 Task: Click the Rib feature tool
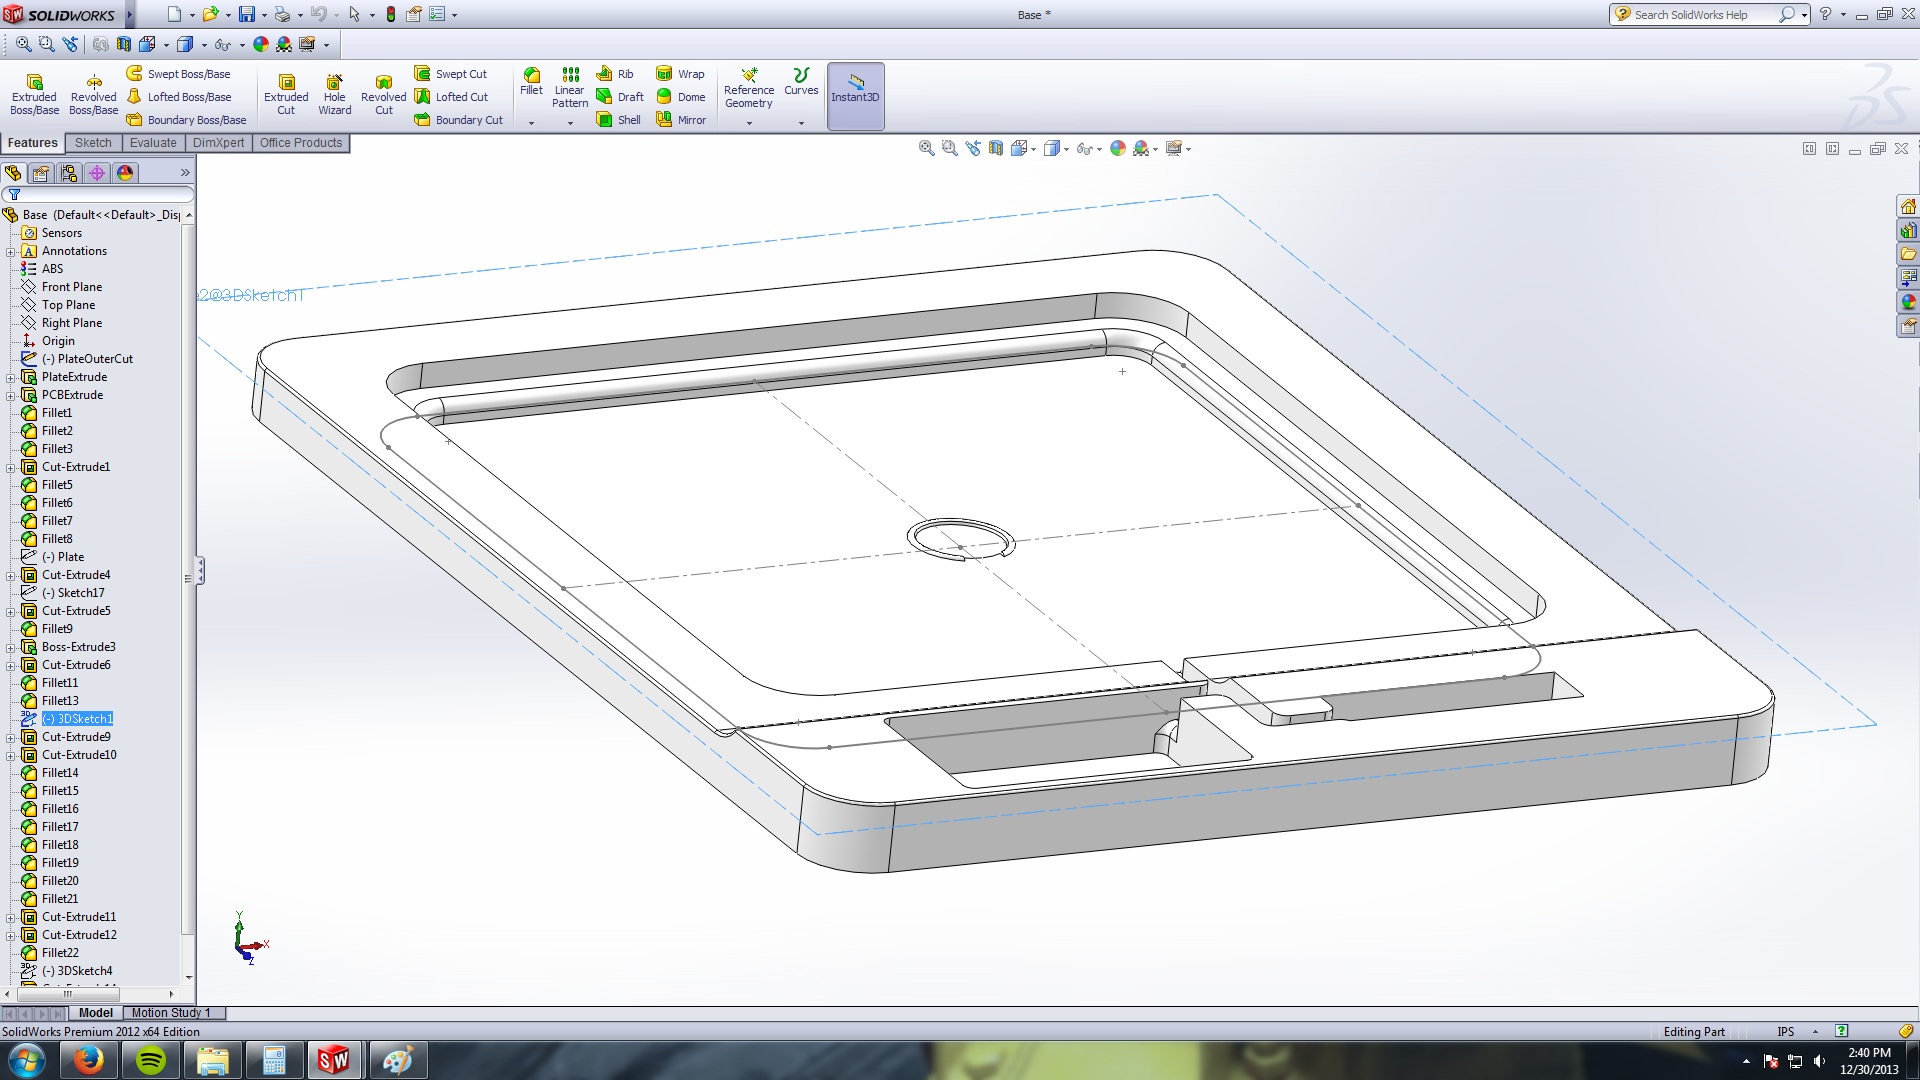pyautogui.click(x=615, y=74)
